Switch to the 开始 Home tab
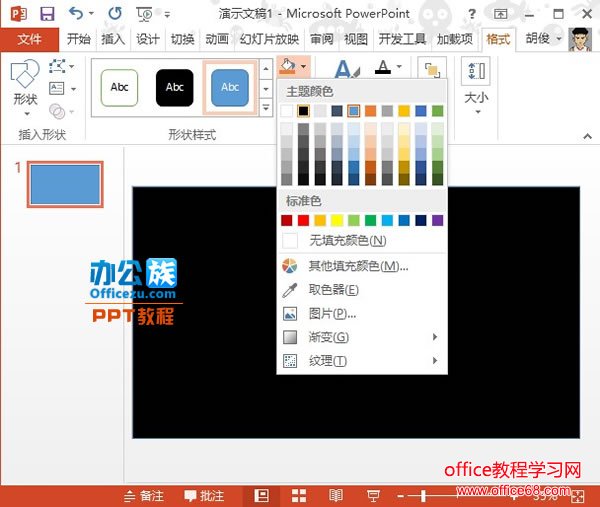 (79, 39)
